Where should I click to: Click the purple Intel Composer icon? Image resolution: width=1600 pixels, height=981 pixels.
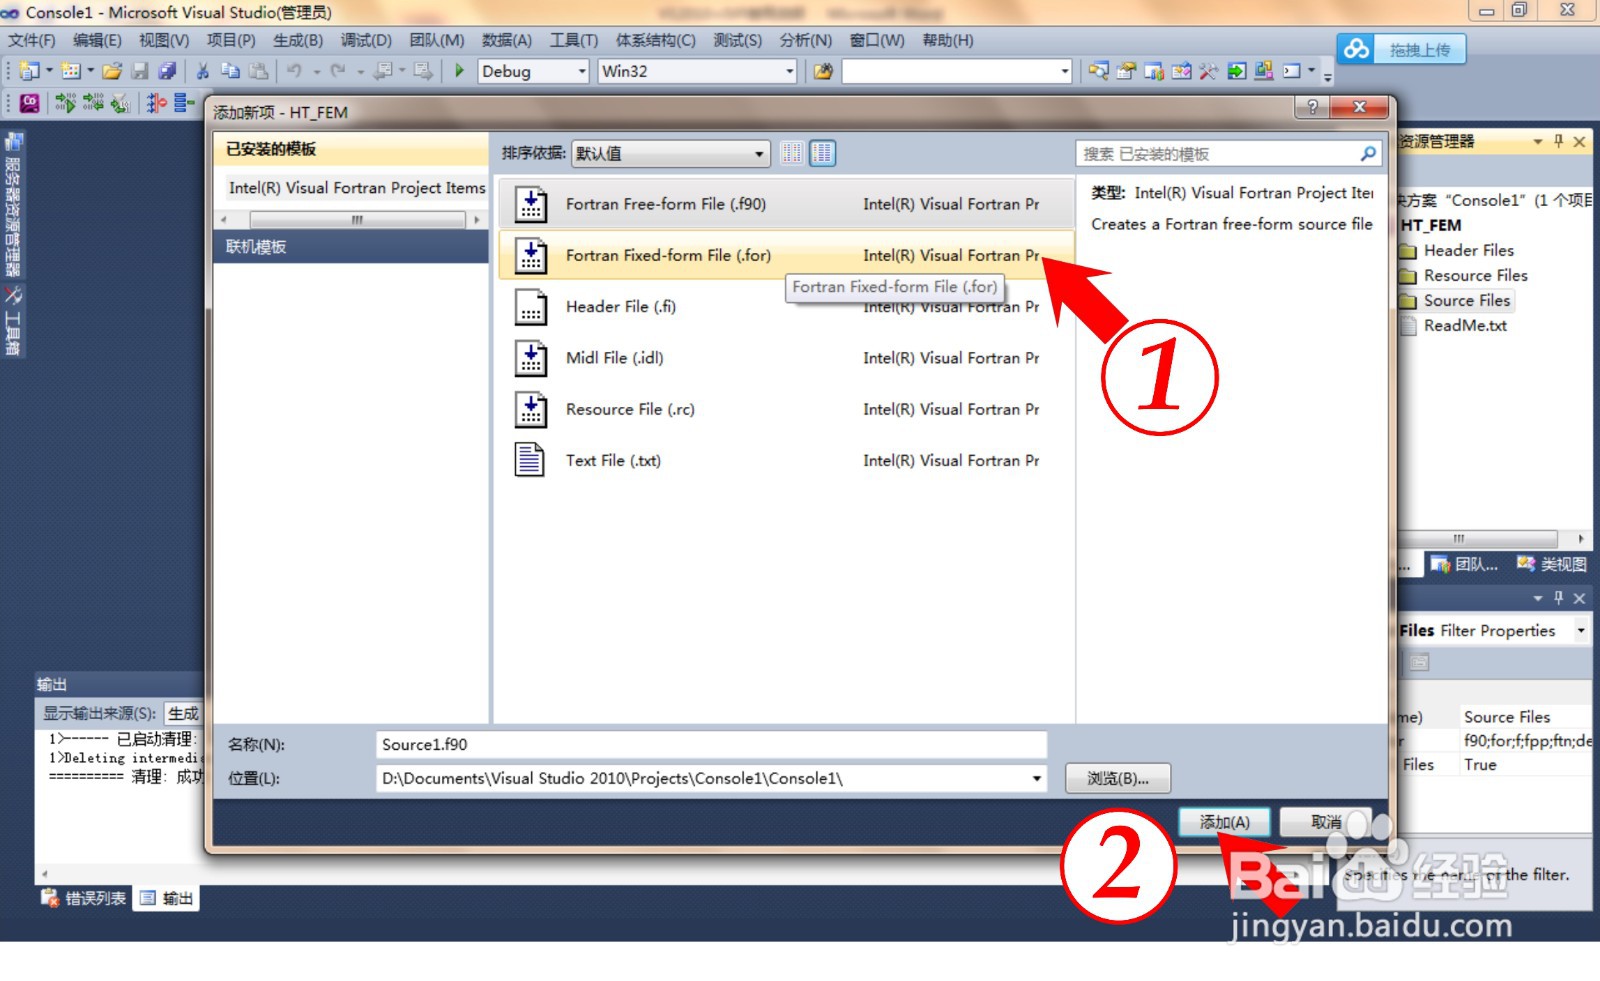point(30,102)
